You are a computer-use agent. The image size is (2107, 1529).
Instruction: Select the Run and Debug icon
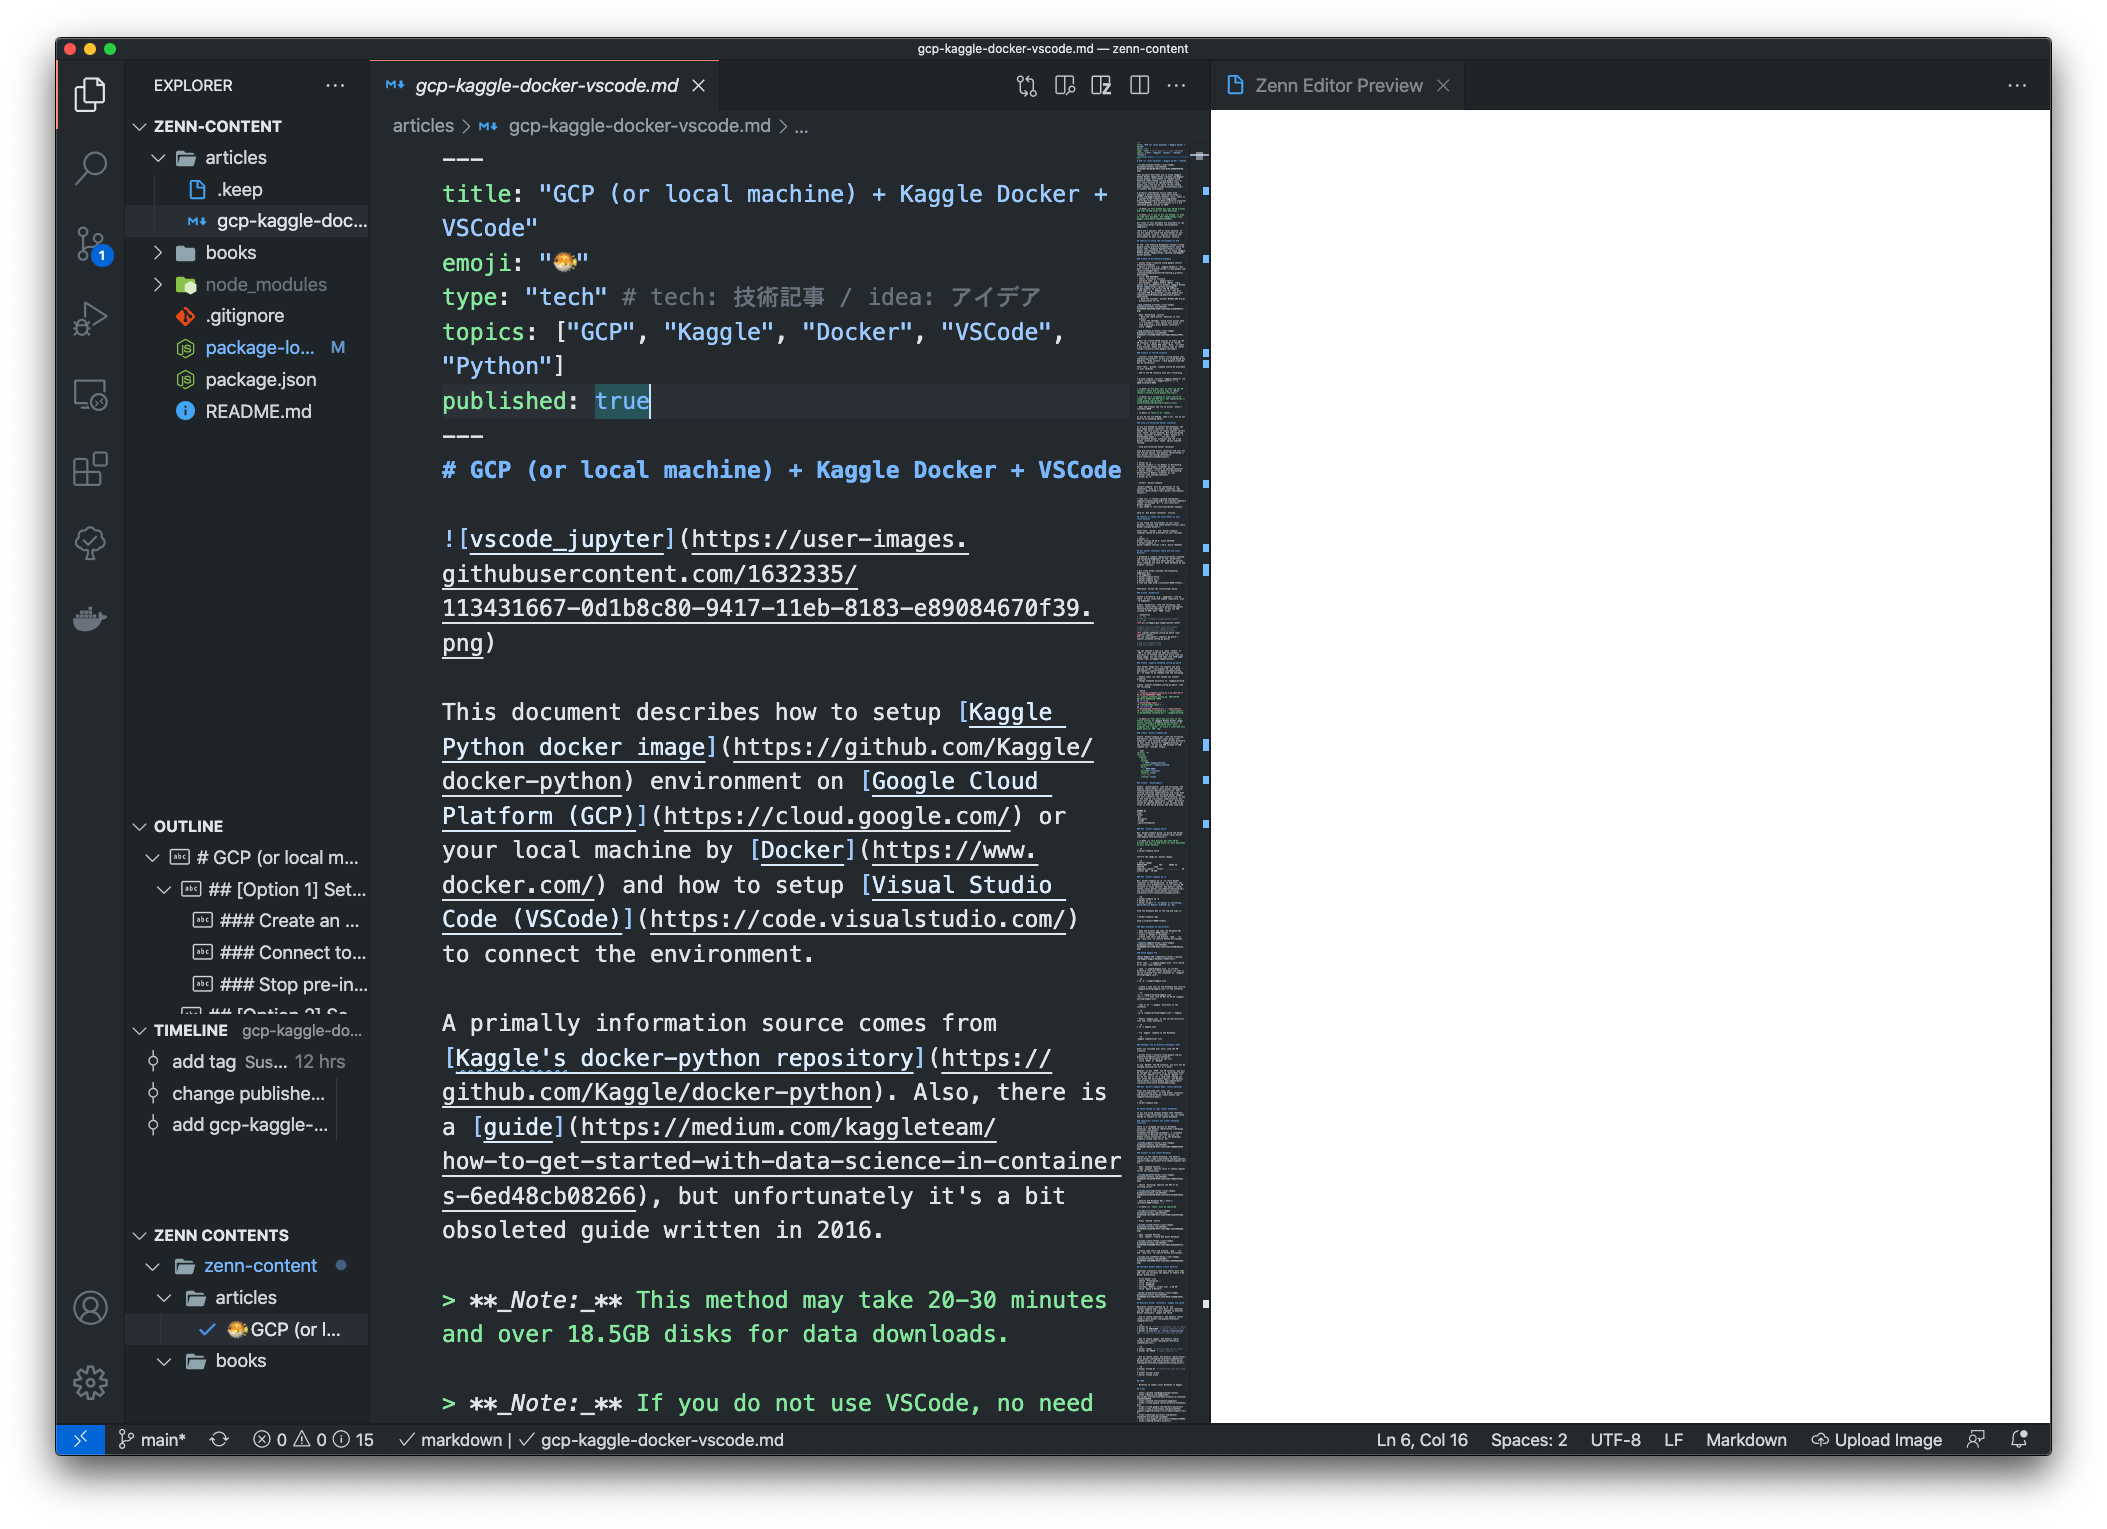tap(90, 318)
